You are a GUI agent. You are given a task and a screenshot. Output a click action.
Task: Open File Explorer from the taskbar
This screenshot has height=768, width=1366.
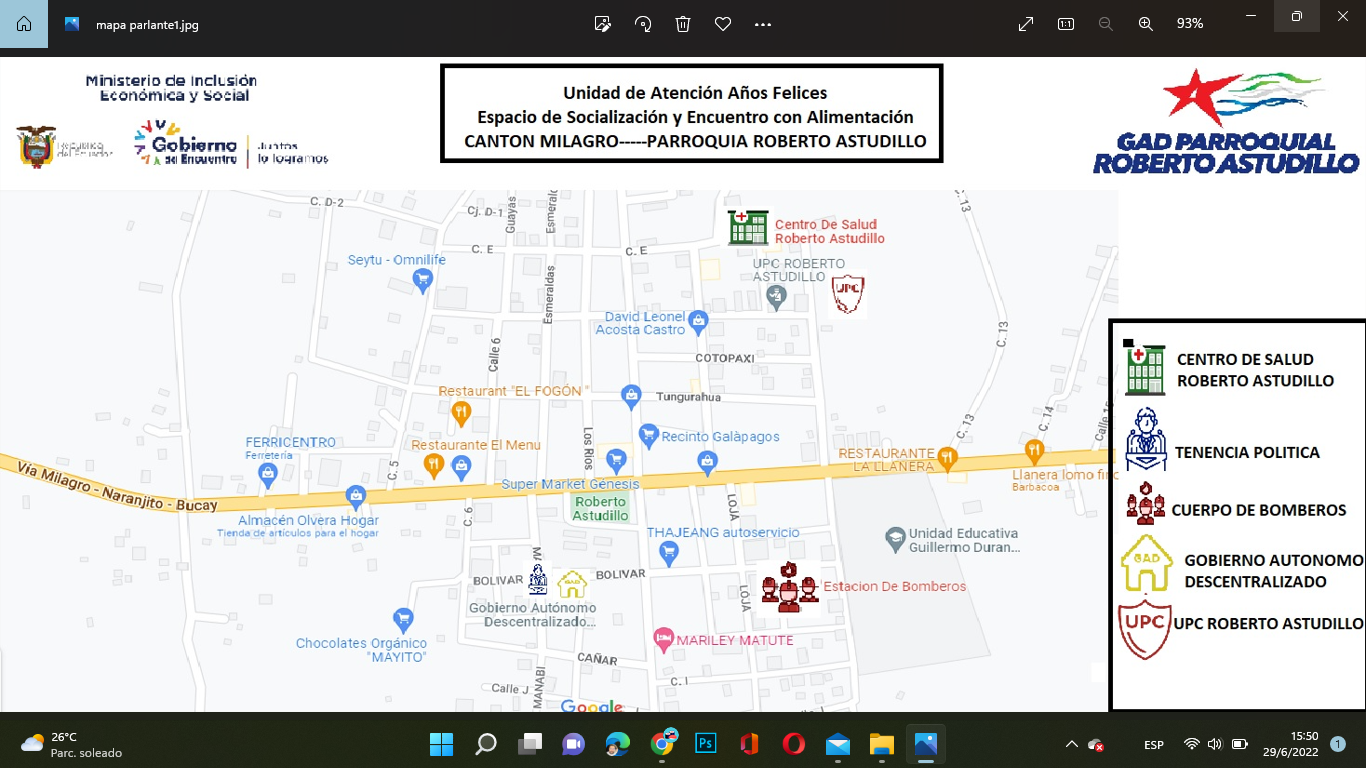(x=881, y=744)
